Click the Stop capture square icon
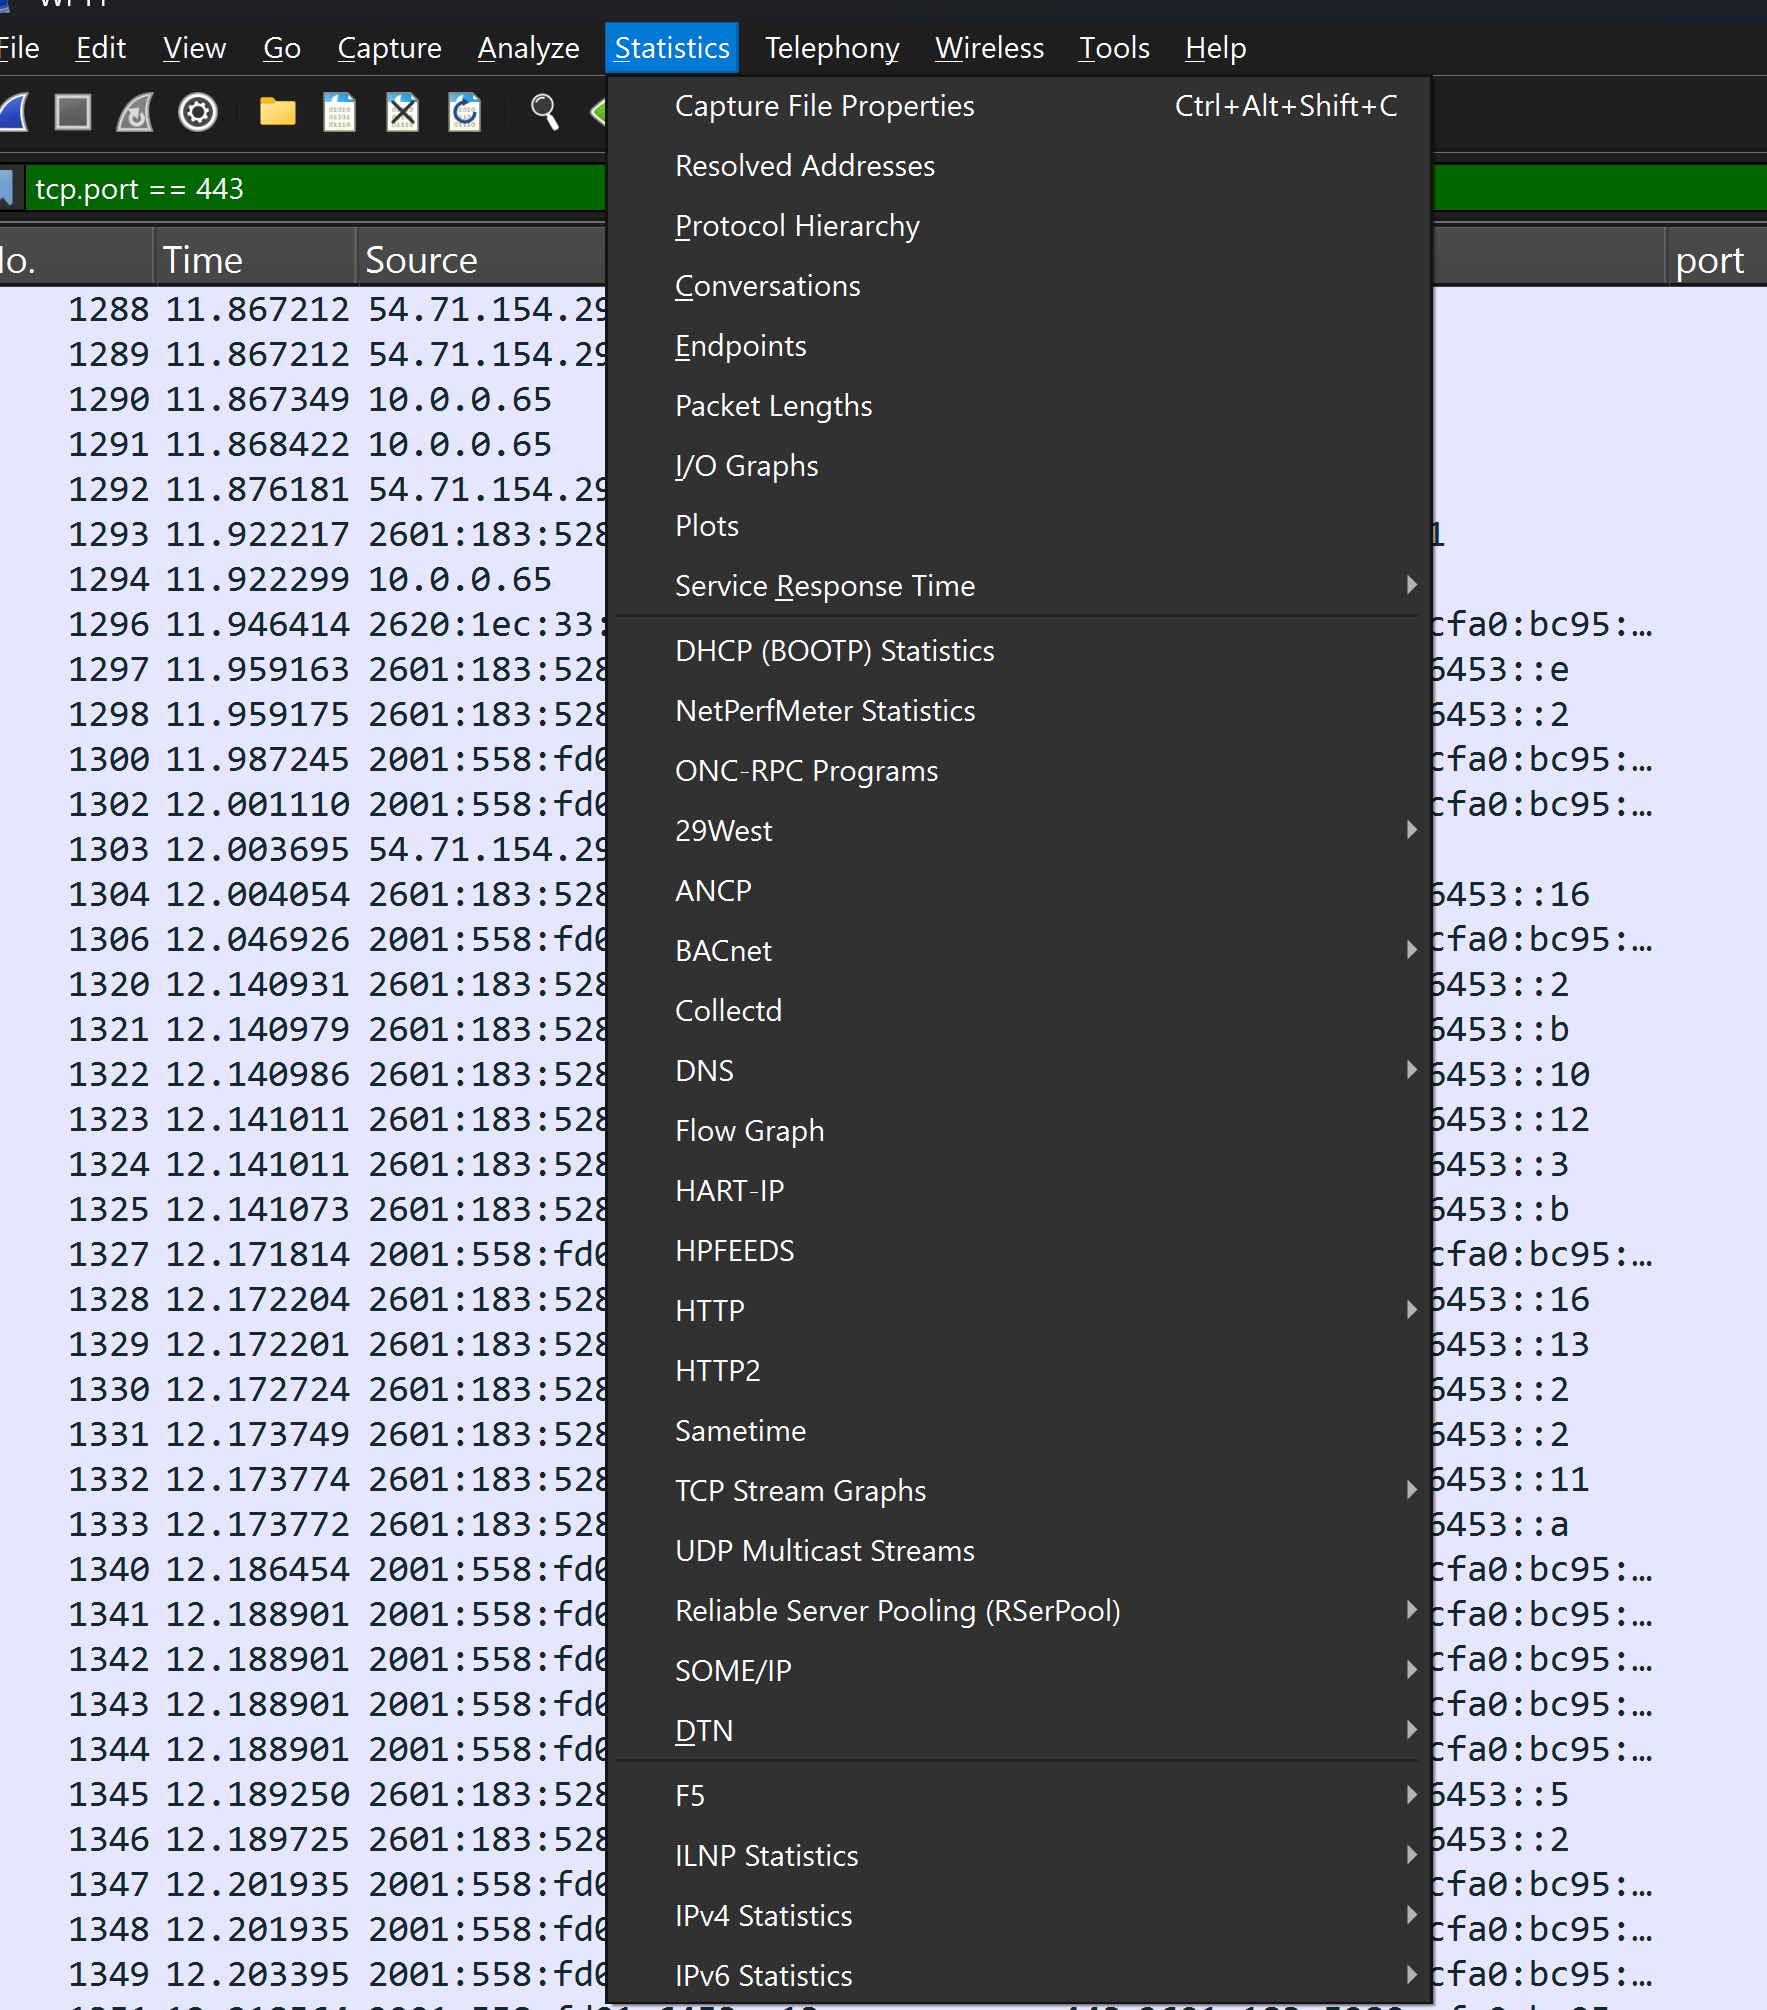The width and height of the screenshot is (1767, 2010). [72, 112]
